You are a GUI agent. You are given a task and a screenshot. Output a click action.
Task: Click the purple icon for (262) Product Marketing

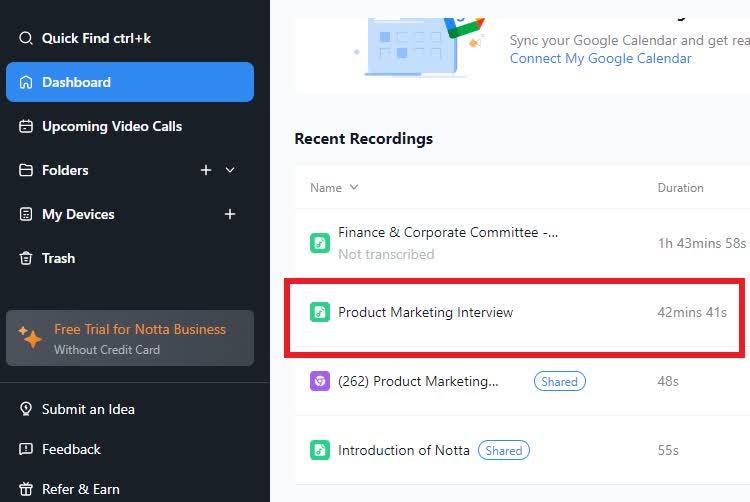coord(319,381)
